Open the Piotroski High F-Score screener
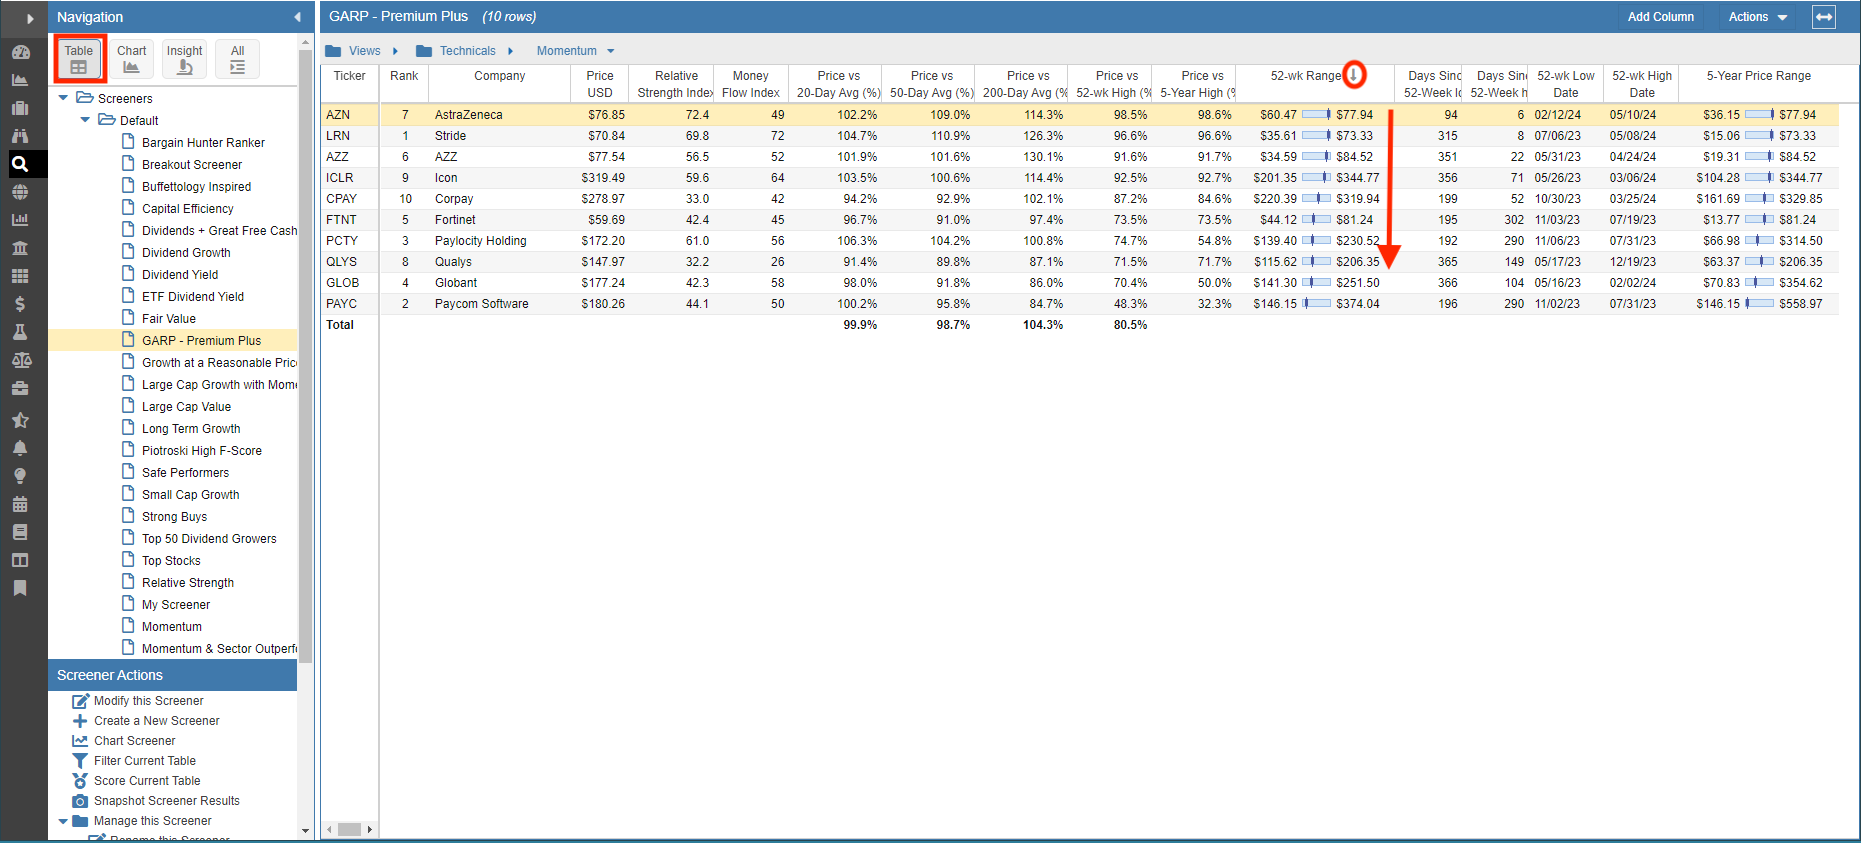This screenshot has width=1861, height=843. tap(202, 451)
